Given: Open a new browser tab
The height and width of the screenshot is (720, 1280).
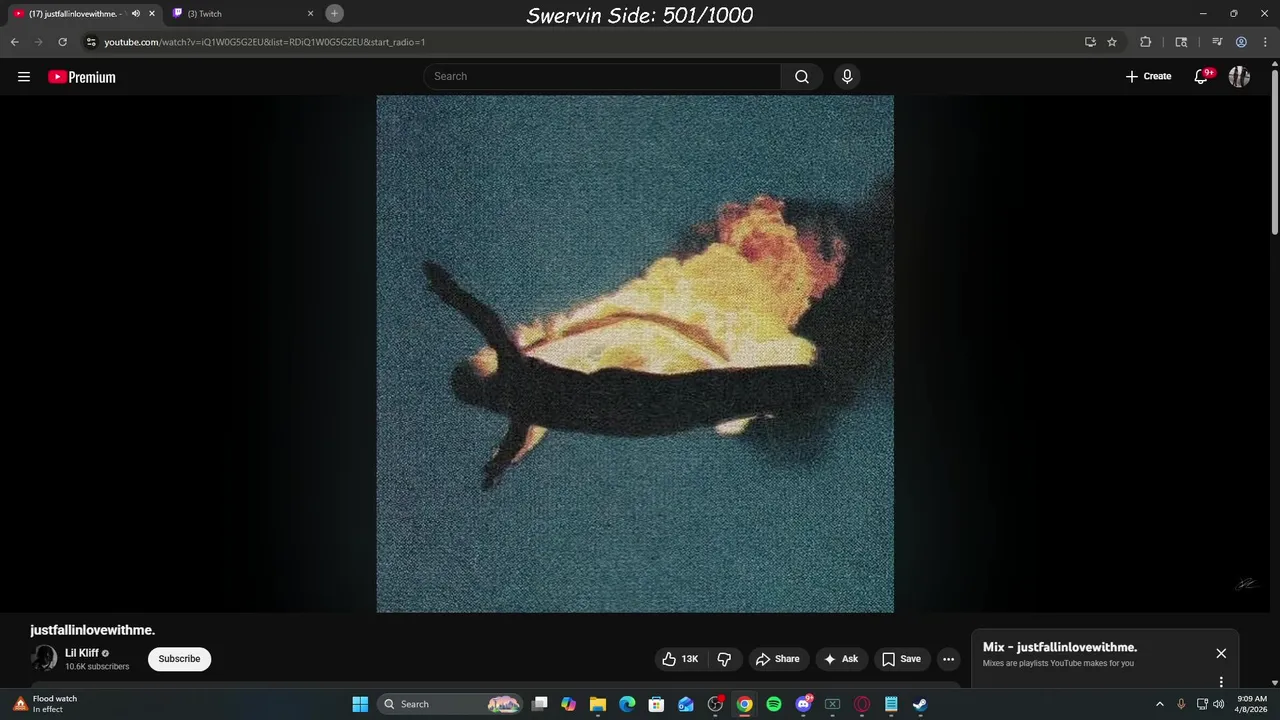Looking at the screenshot, I should pyautogui.click(x=334, y=13).
